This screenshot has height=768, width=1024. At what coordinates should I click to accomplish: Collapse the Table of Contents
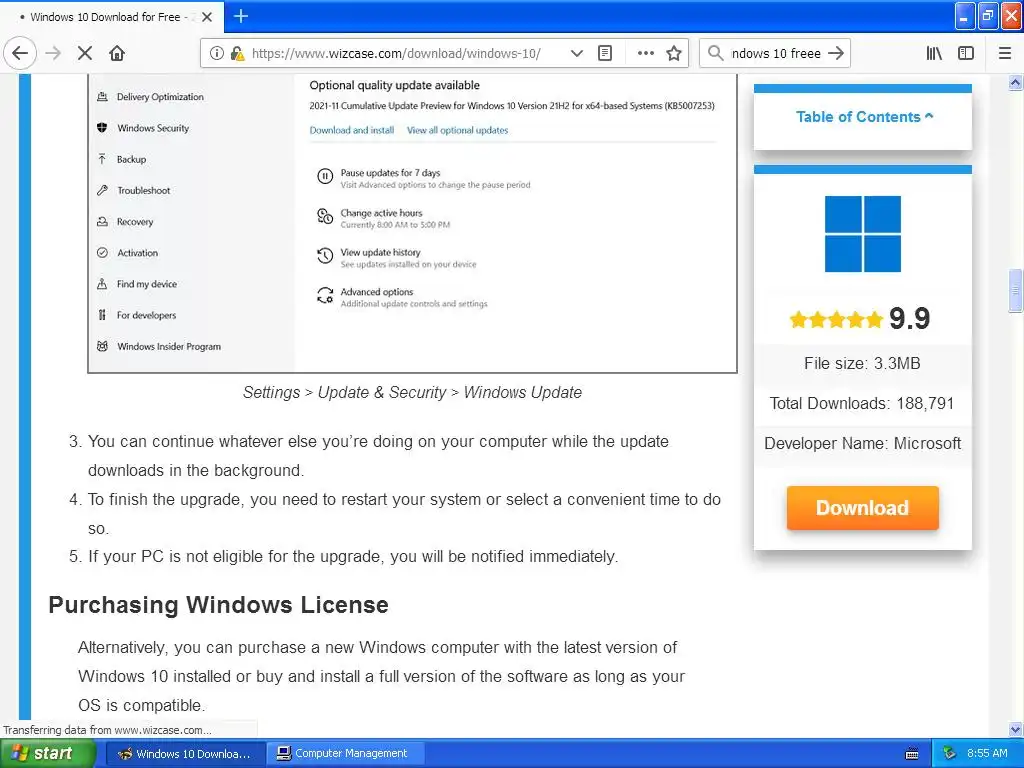pos(863,117)
